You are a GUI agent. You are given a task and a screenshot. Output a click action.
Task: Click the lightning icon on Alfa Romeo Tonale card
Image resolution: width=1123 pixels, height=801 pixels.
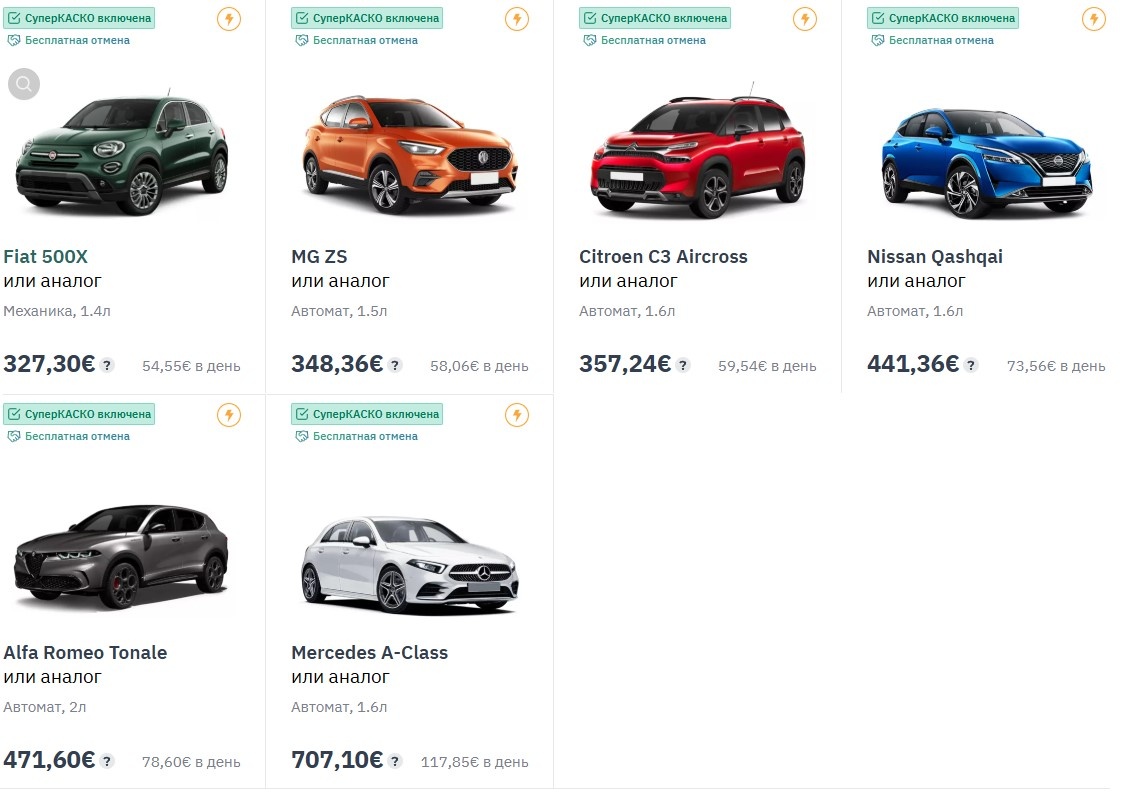[x=229, y=414]
